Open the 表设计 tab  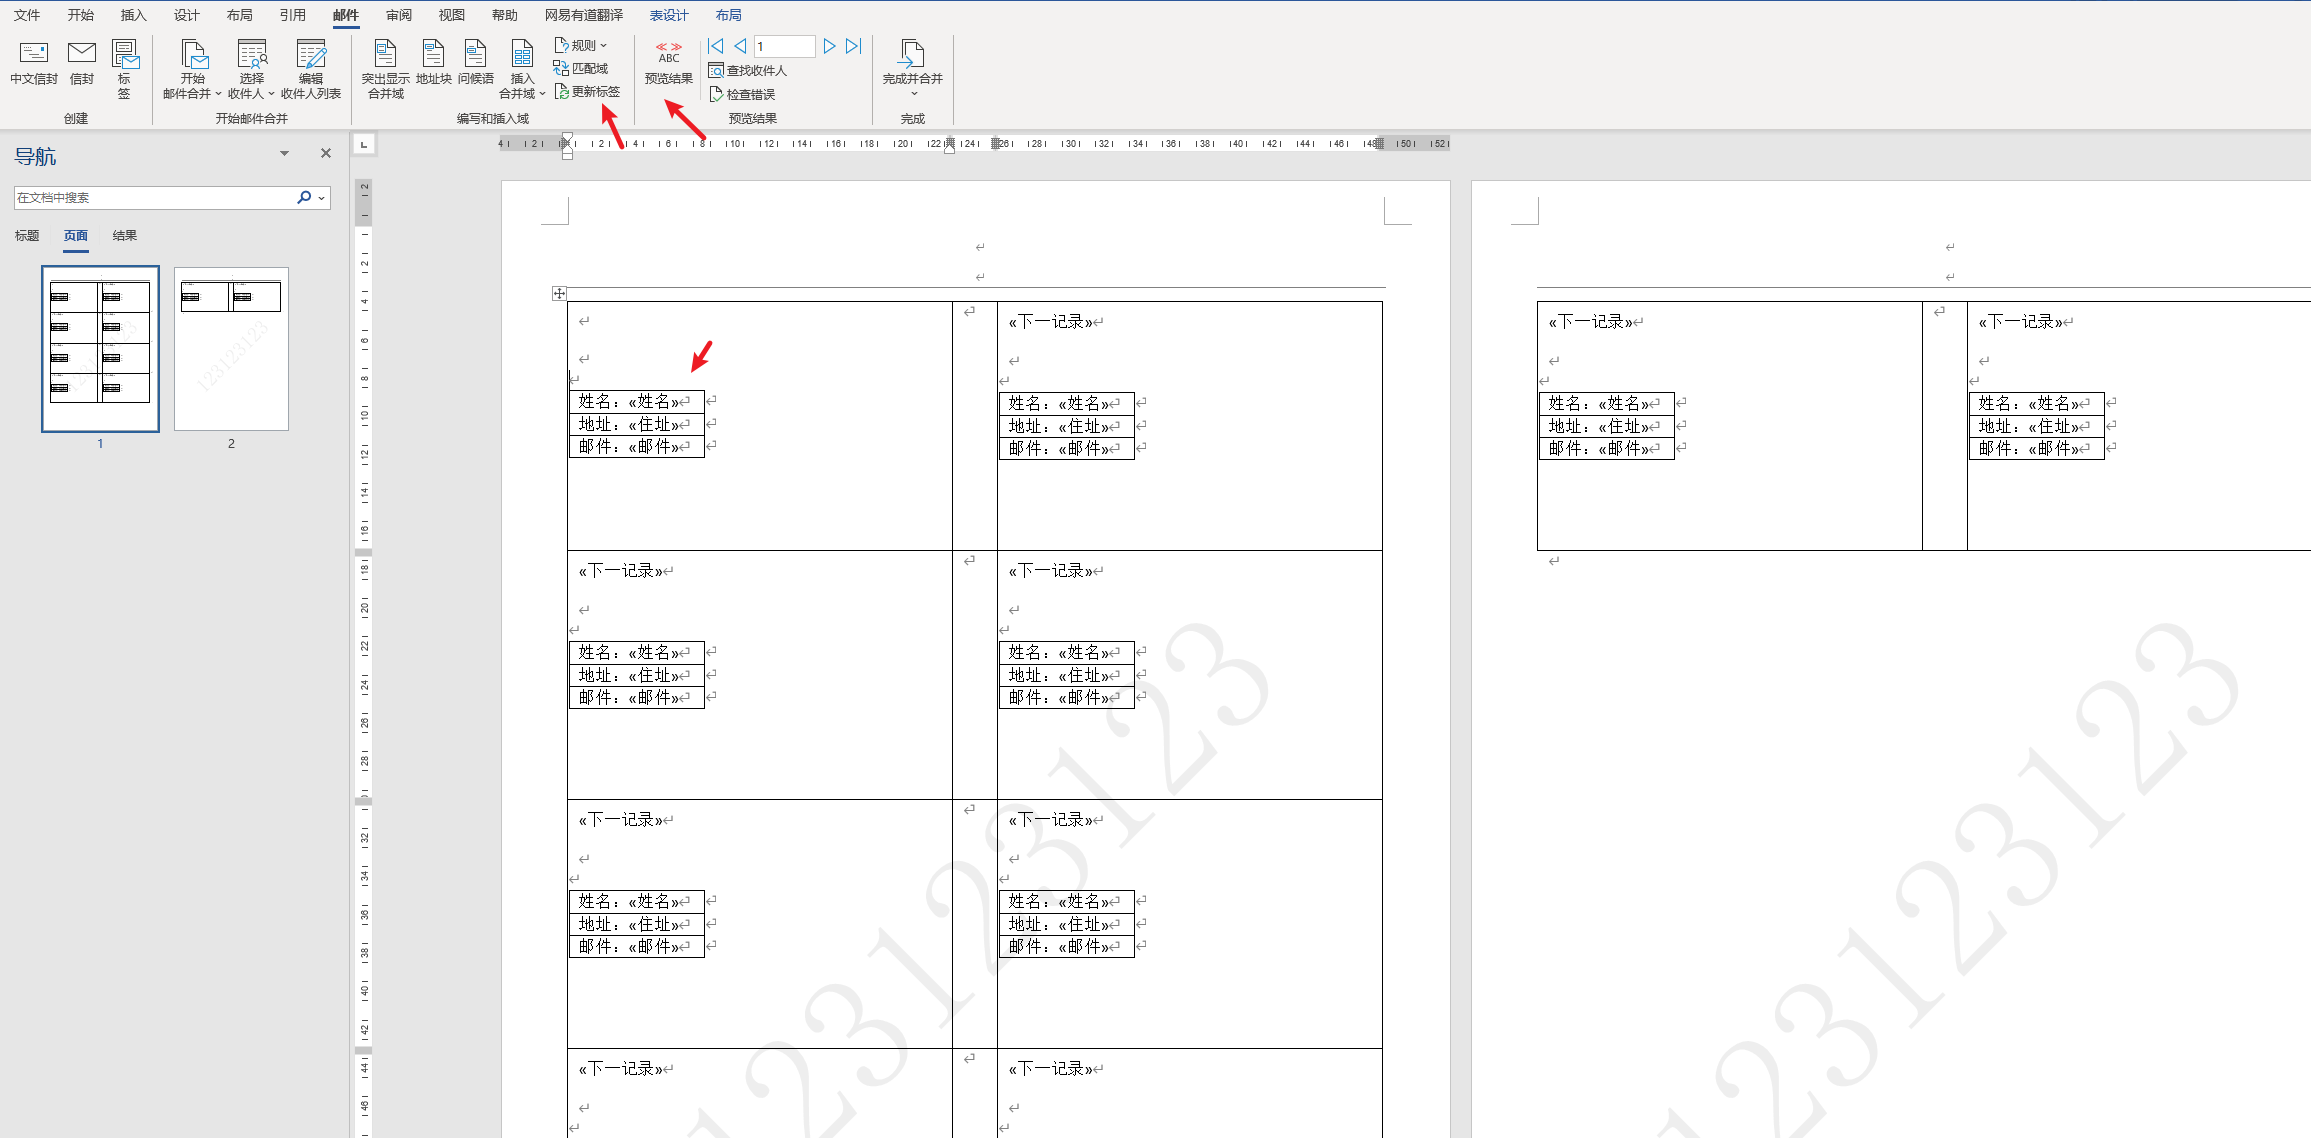[x=669, y=15]
